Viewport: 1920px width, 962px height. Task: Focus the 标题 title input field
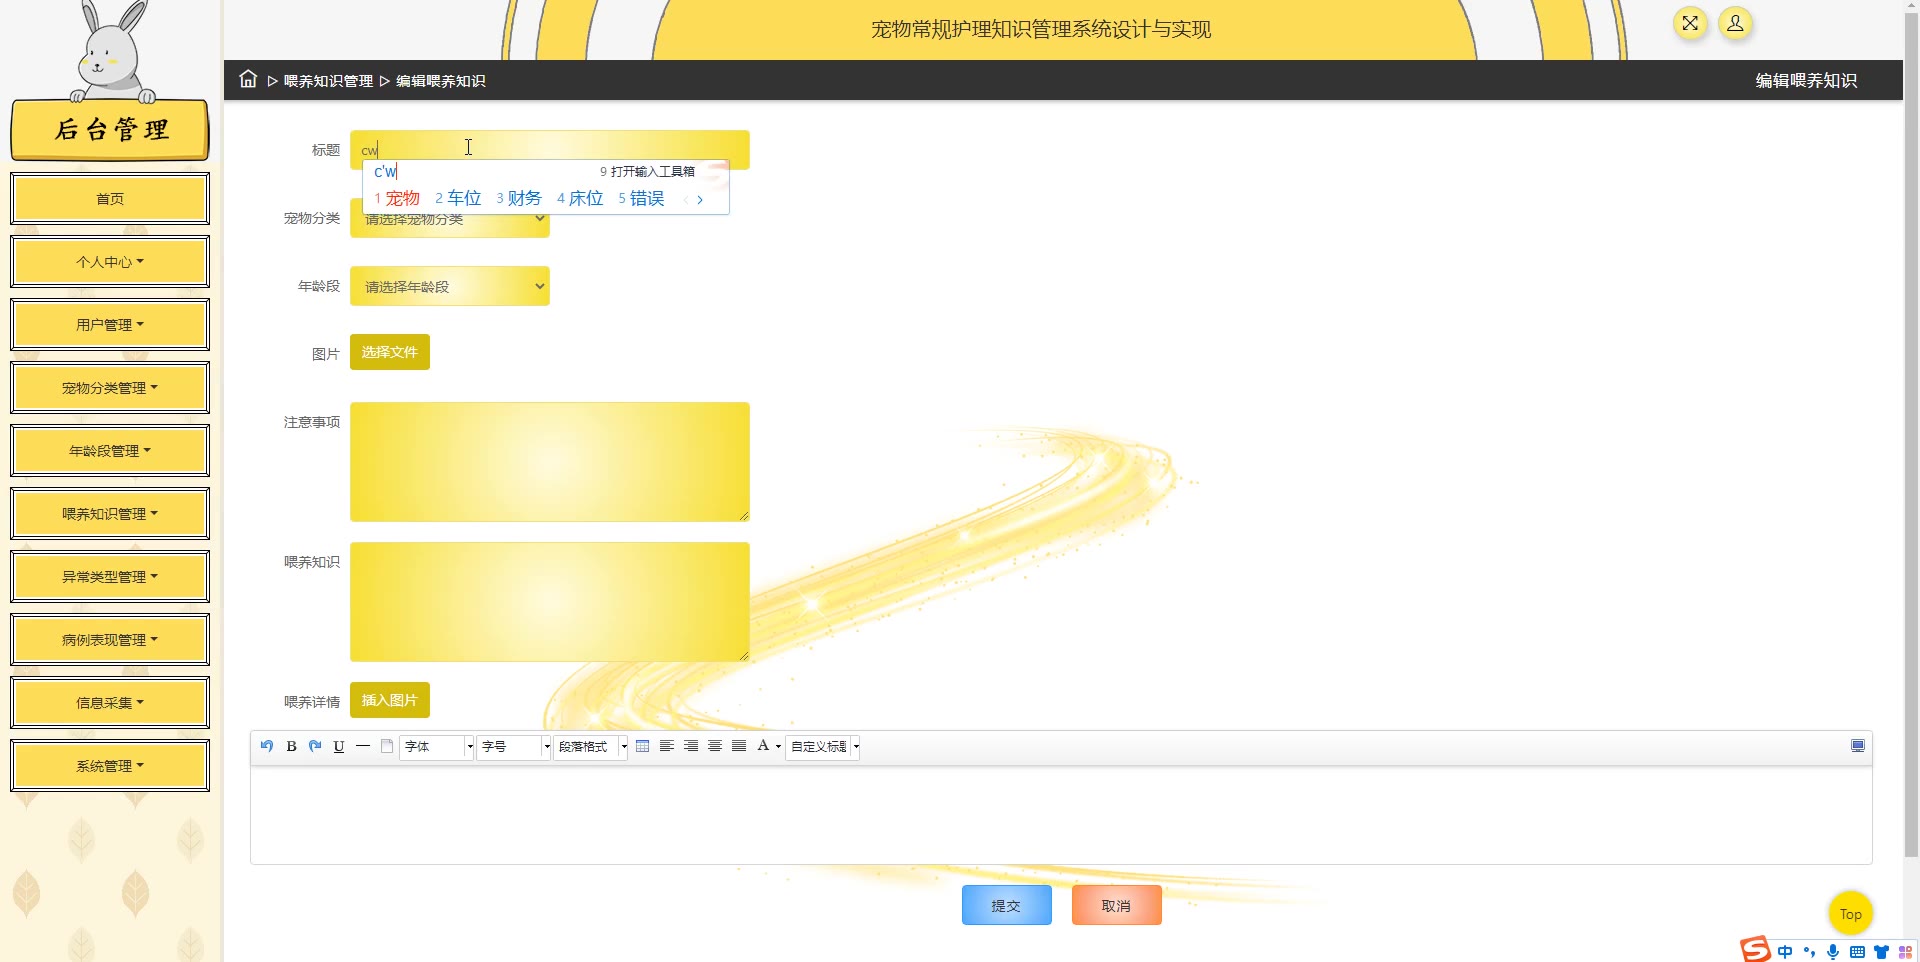pyautogui.click(x=550, y=150)
